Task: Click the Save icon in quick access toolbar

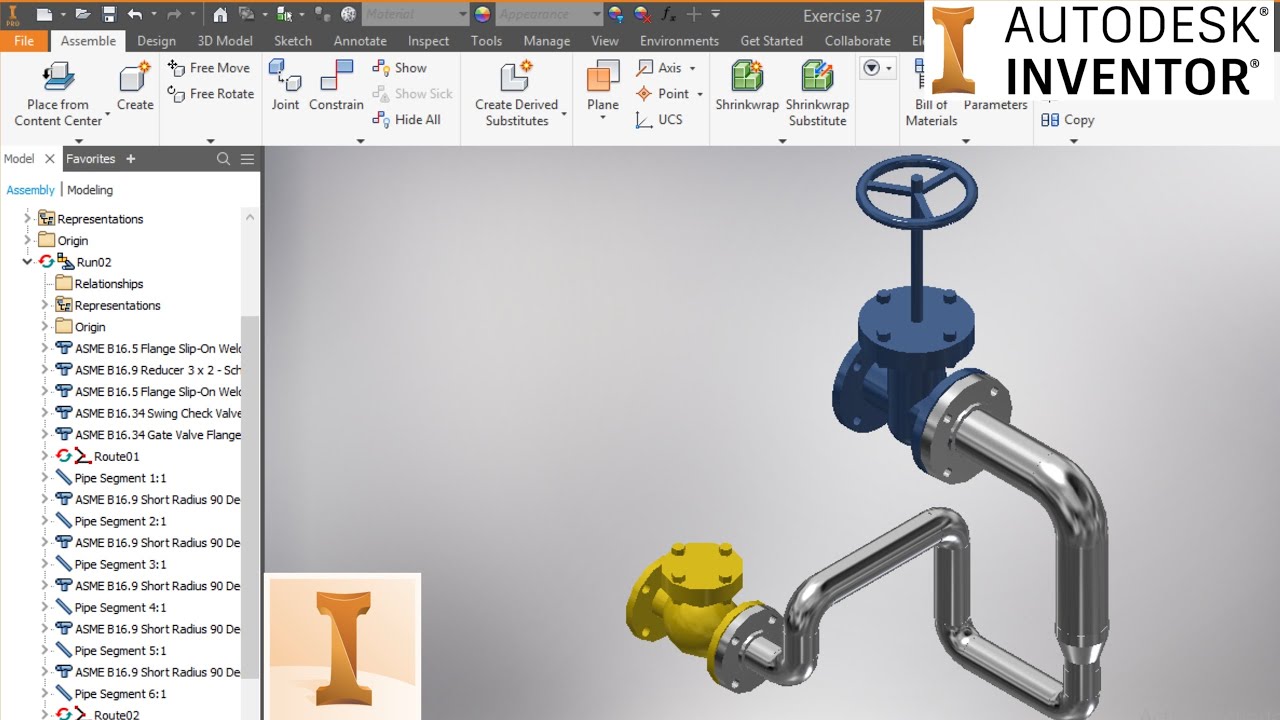Action: 109,15
